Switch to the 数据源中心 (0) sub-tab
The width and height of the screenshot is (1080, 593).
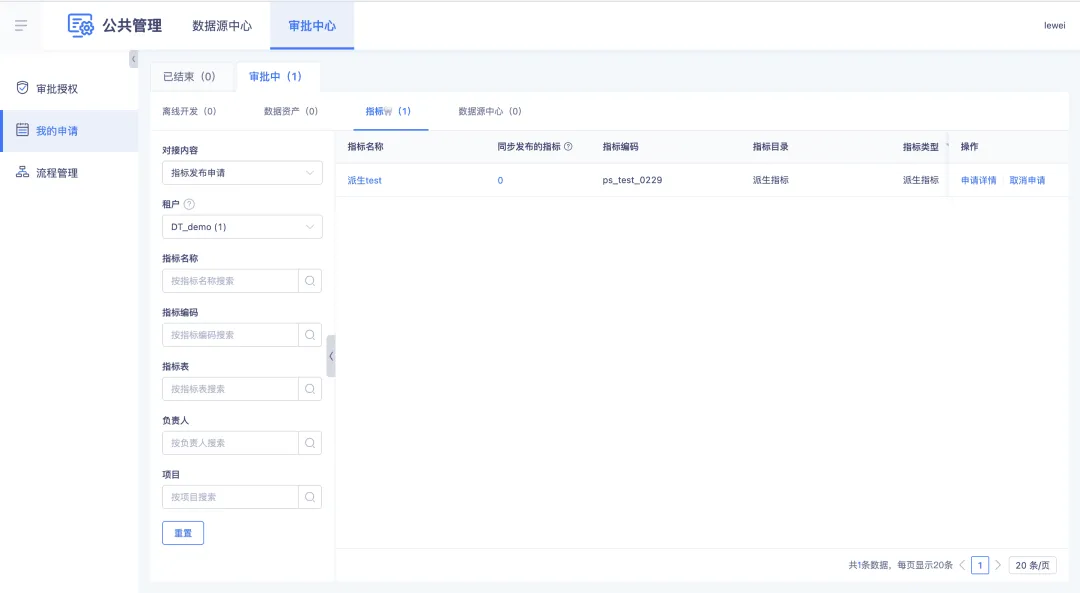click(490, 111)
